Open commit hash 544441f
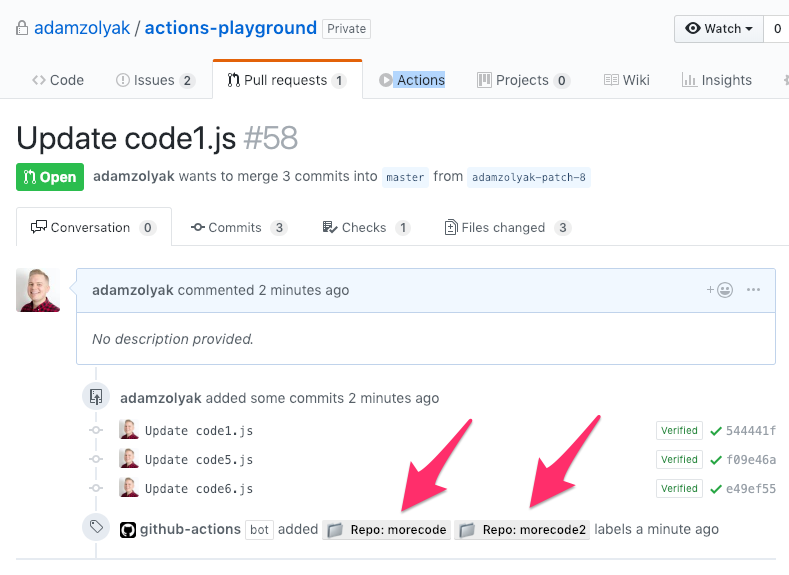The height and width of the screenshot is (575, 789). (x=751, y=431)
